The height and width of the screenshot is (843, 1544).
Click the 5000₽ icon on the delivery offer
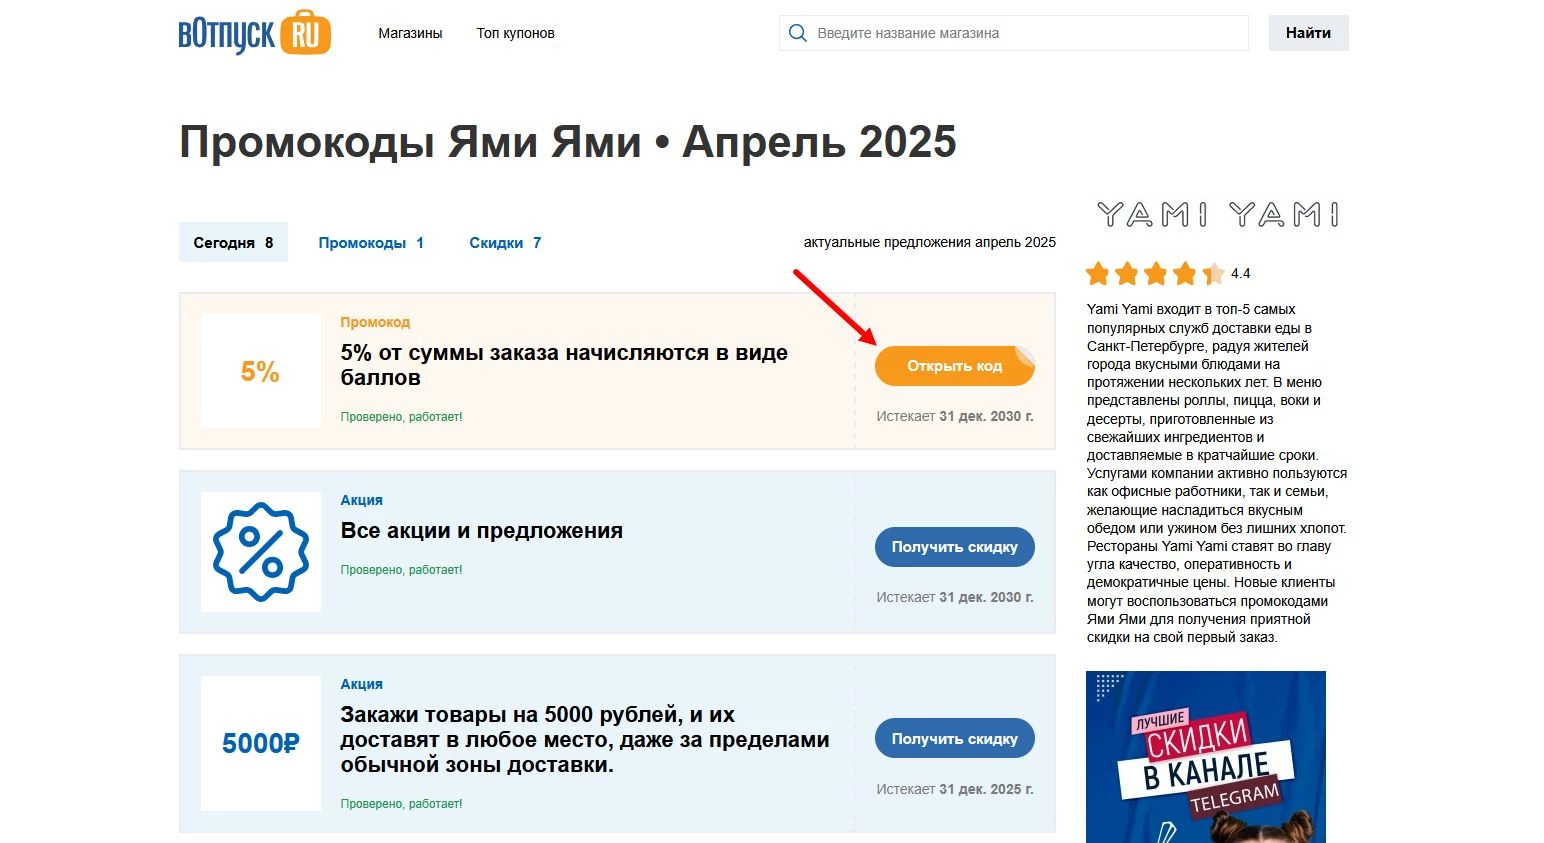pos(260,744)
